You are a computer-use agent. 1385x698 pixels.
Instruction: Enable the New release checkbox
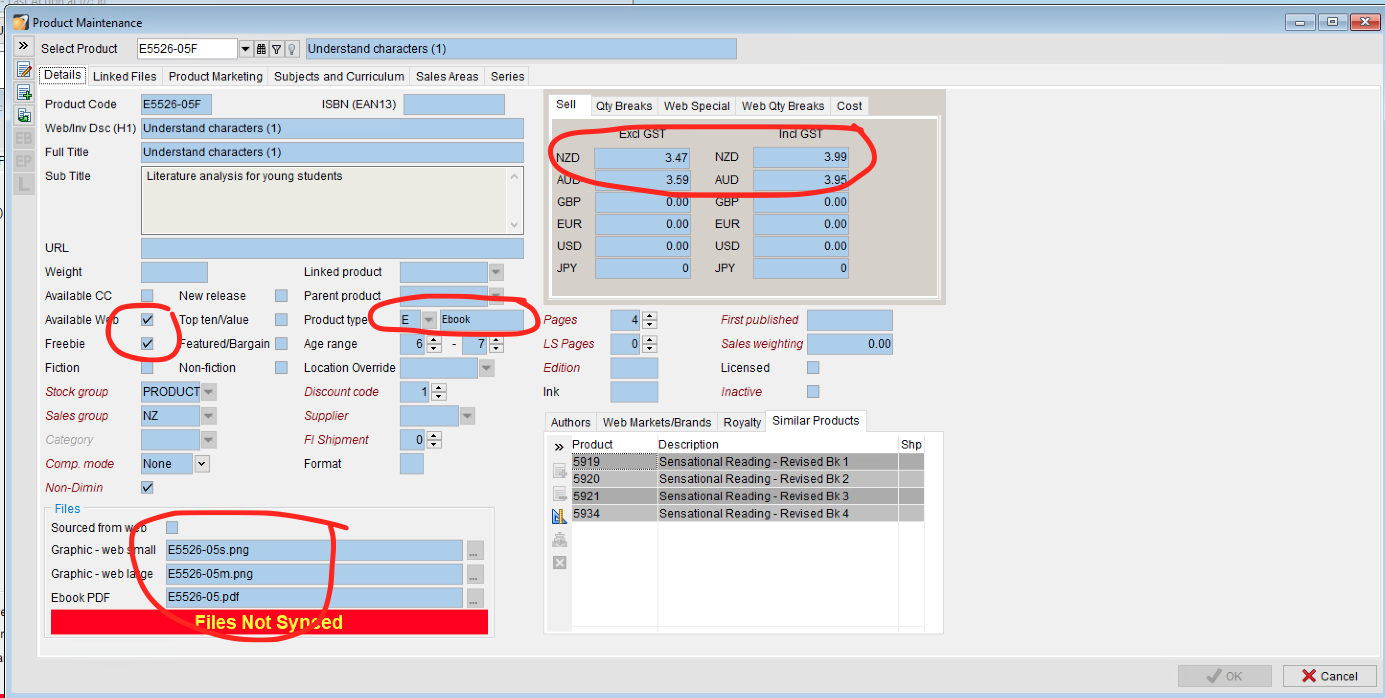coord(281,296)
